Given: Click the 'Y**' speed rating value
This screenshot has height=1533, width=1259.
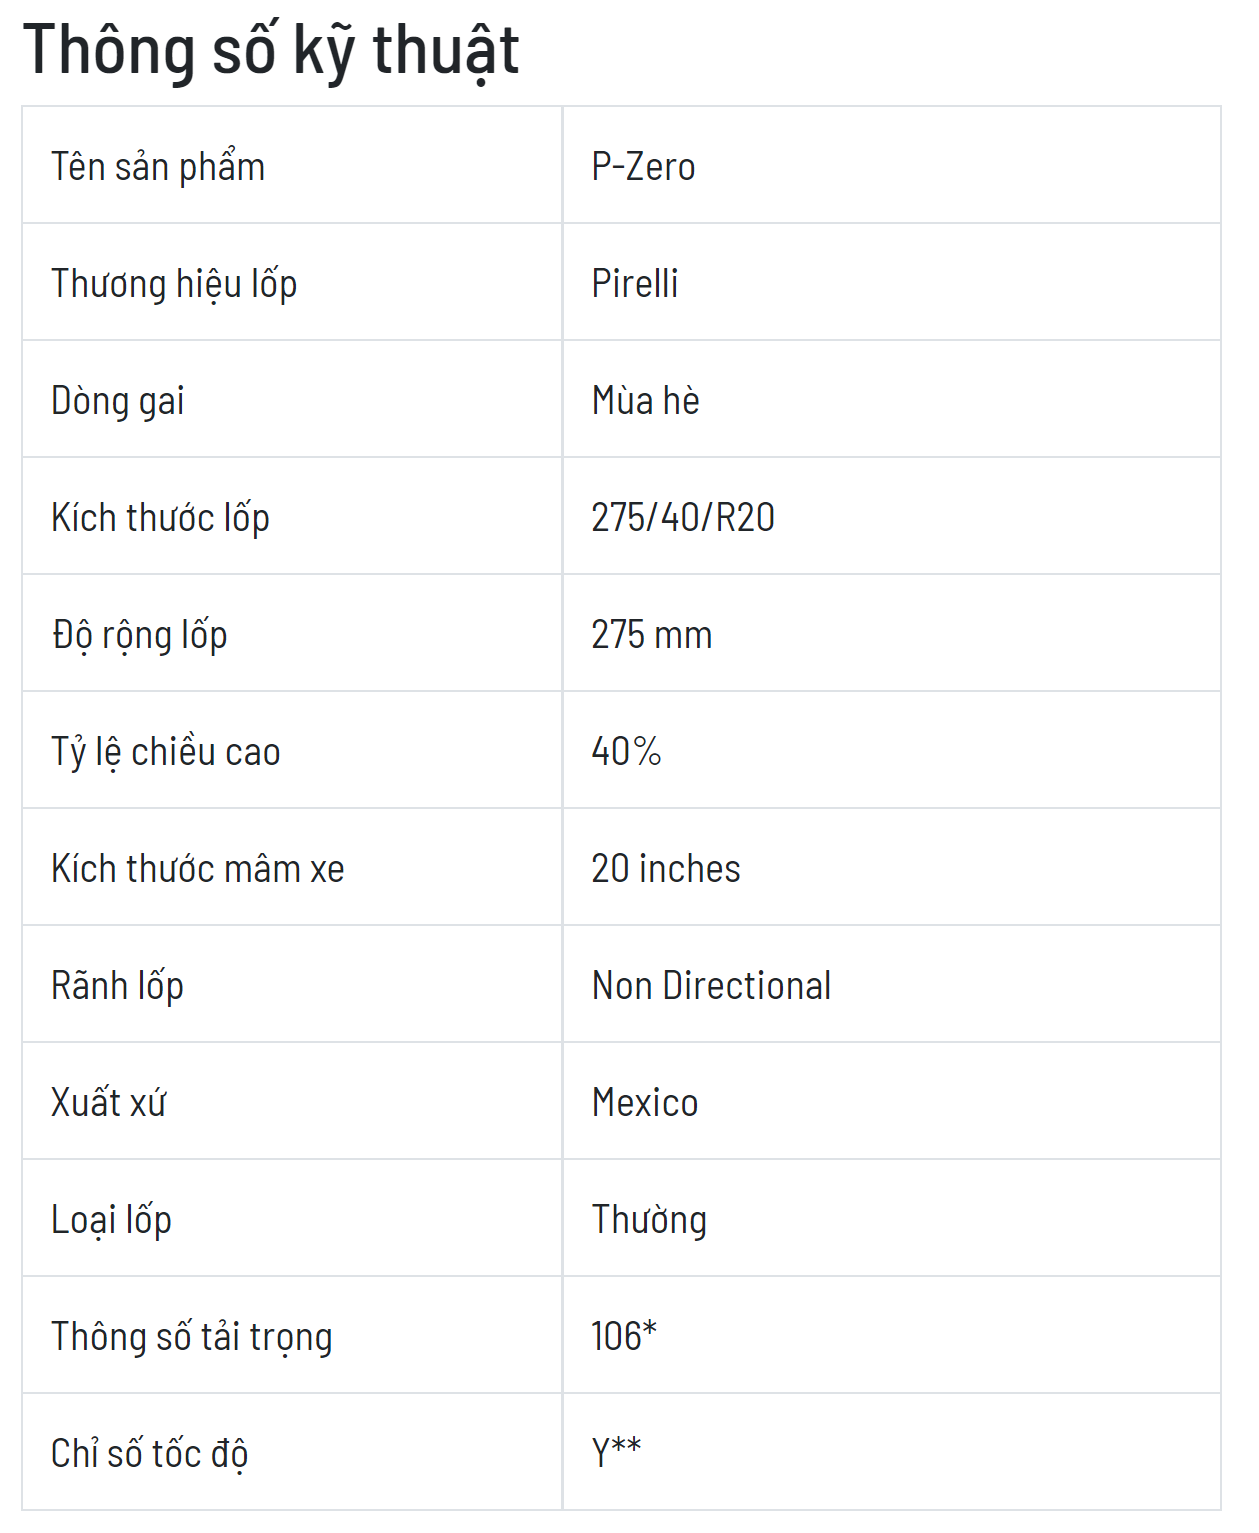Looking at the screenshot, I should tap(616, 1452).
